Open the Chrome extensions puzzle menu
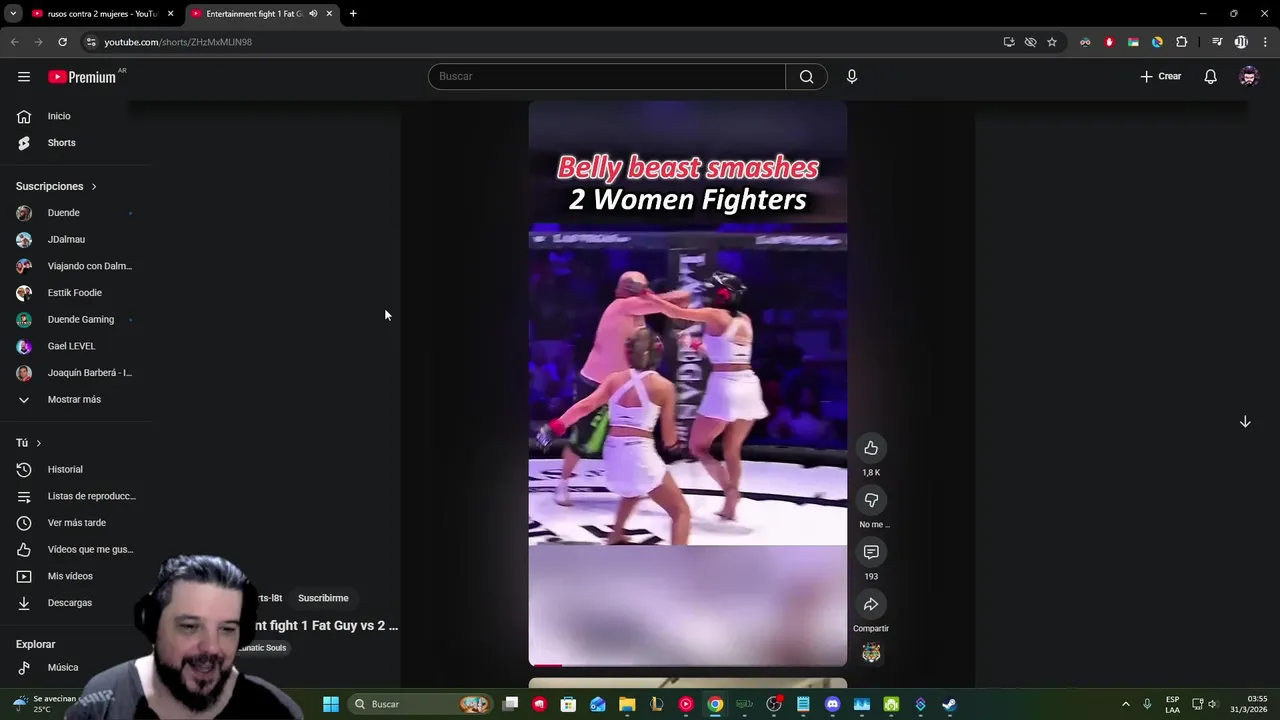Screen dimensions: 1280x720 (x=1182, y=42)
